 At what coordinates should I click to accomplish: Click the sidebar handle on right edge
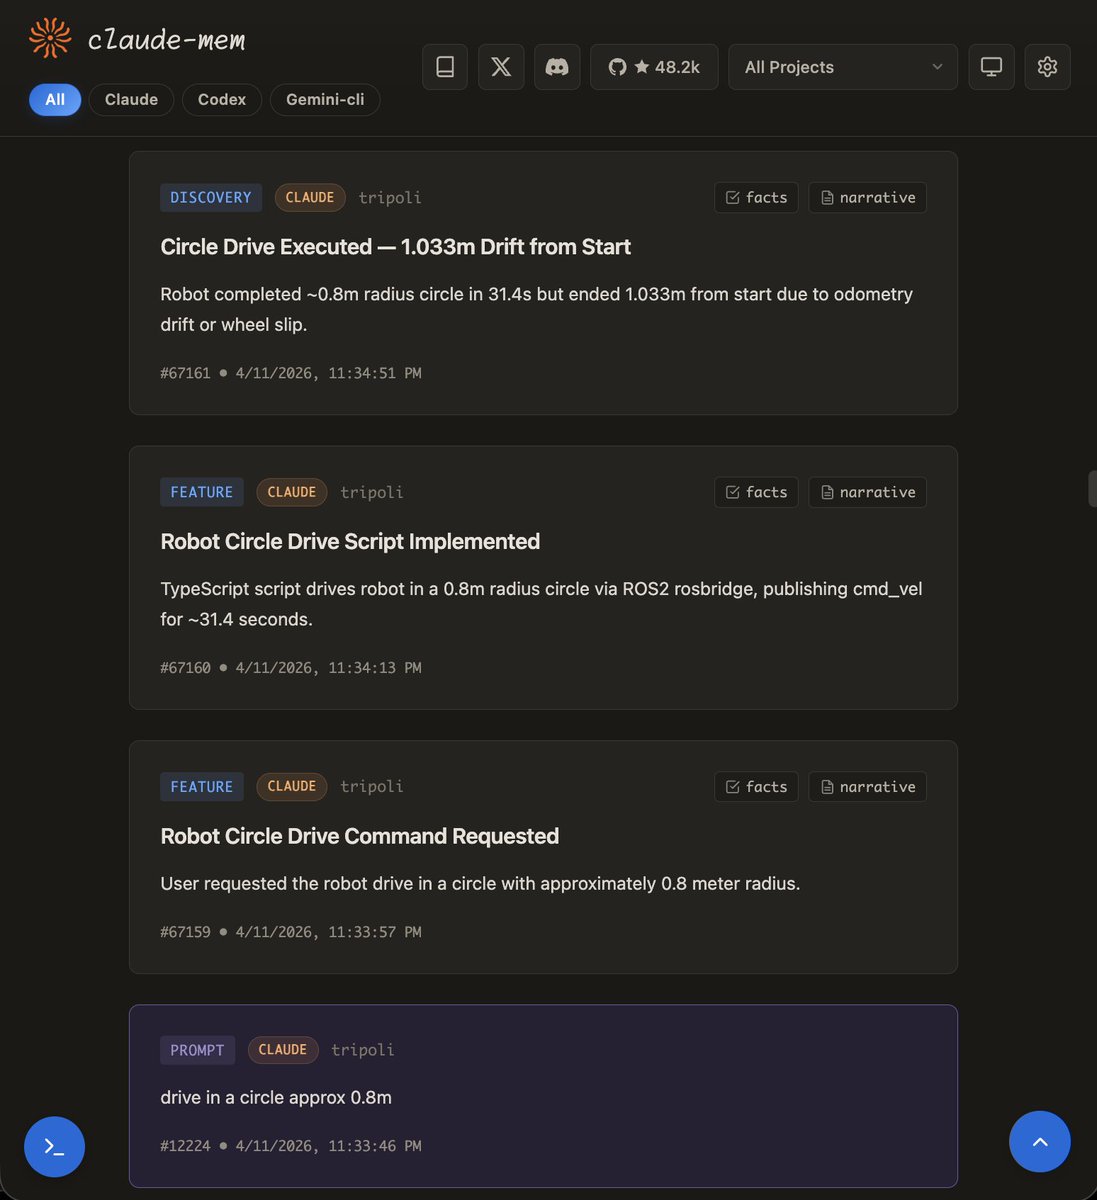pyautogui.click(x=1092, y=489)
